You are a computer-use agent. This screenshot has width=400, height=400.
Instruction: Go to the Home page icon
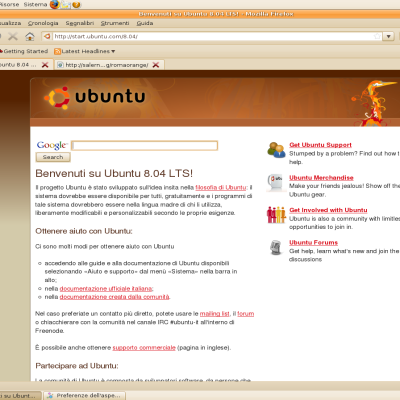click(x=30, y=36)
